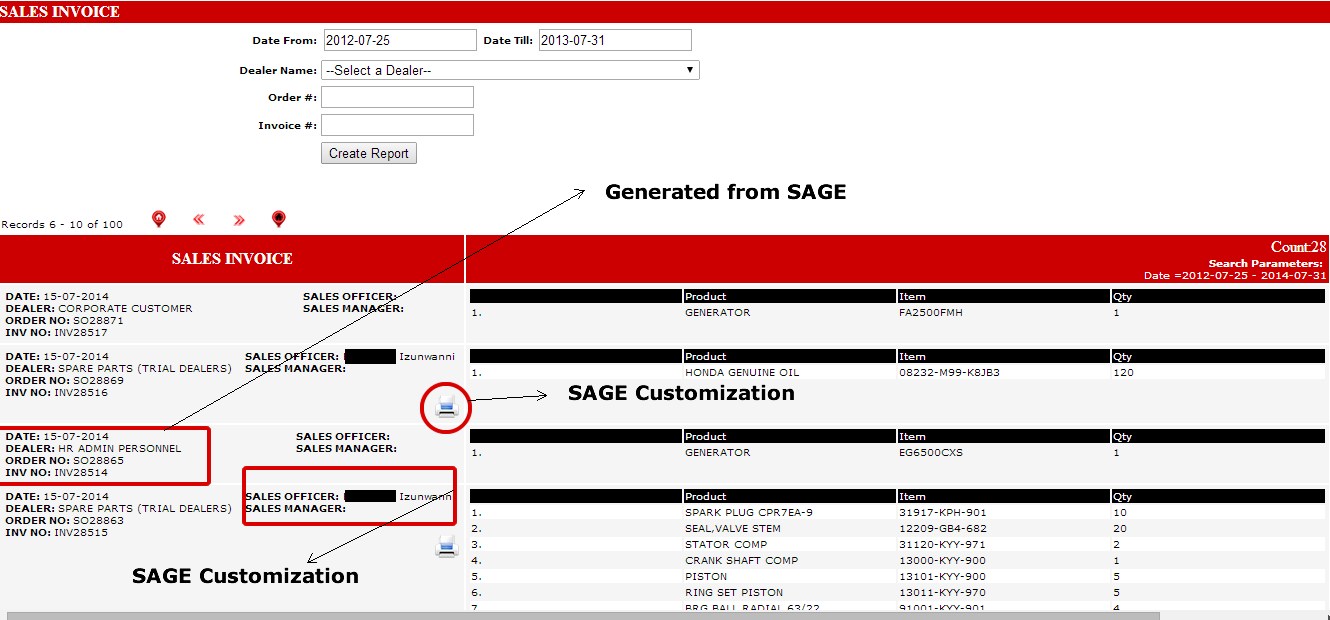Click order number SO28863
The image size is (1330, 620).
[98, 520]
